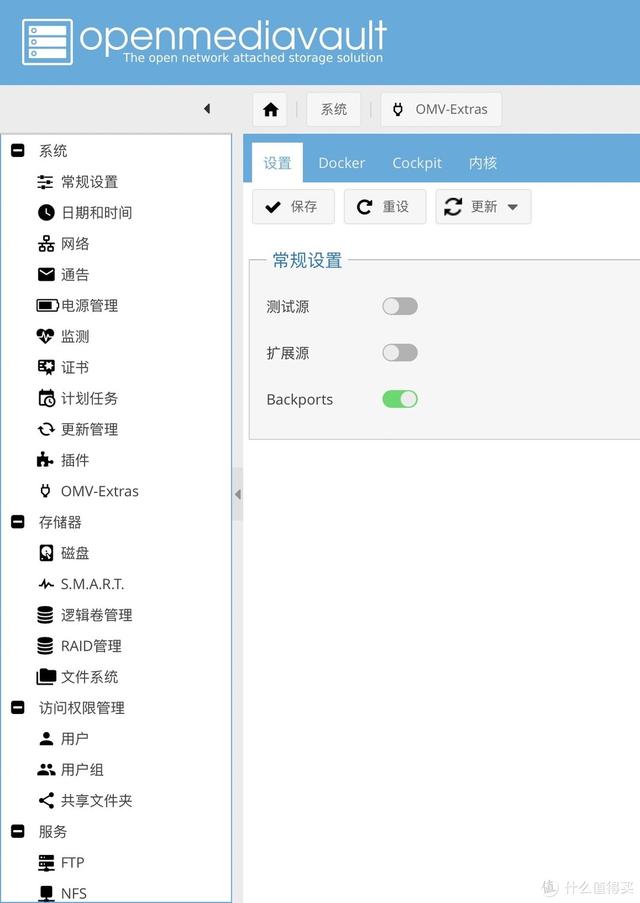Click the puzzle piece icon for 插件
This screenshot has height=903, width=640.
click(x=45, y=460)
